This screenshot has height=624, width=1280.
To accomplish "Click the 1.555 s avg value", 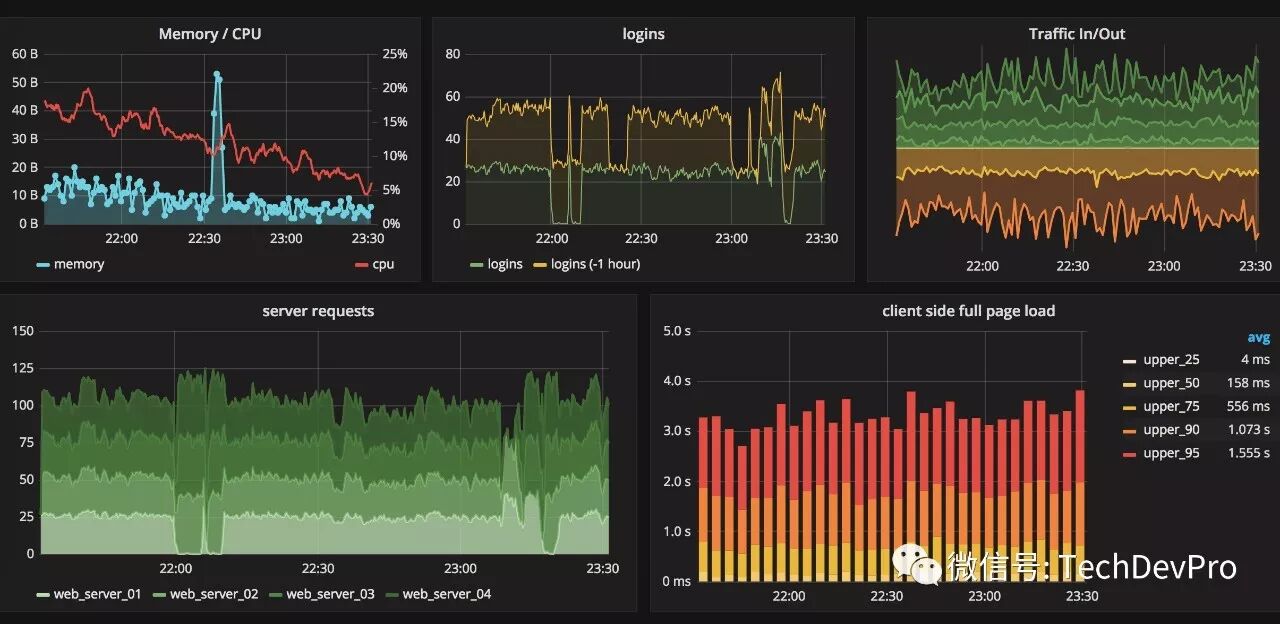I will [x=1249, y=453].
